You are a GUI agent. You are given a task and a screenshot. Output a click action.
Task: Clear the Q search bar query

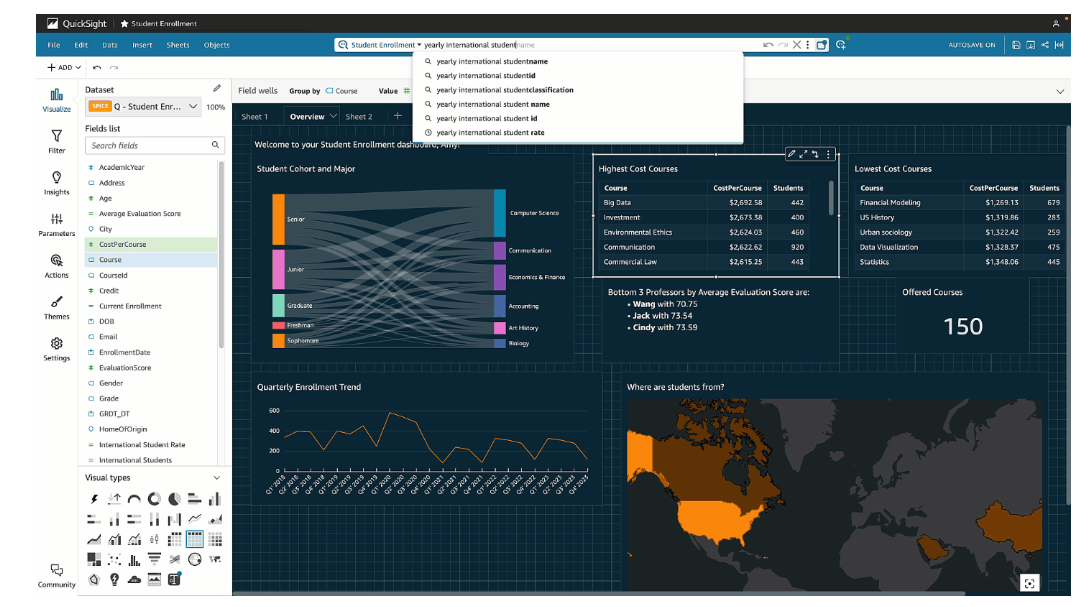pos(797,44)
